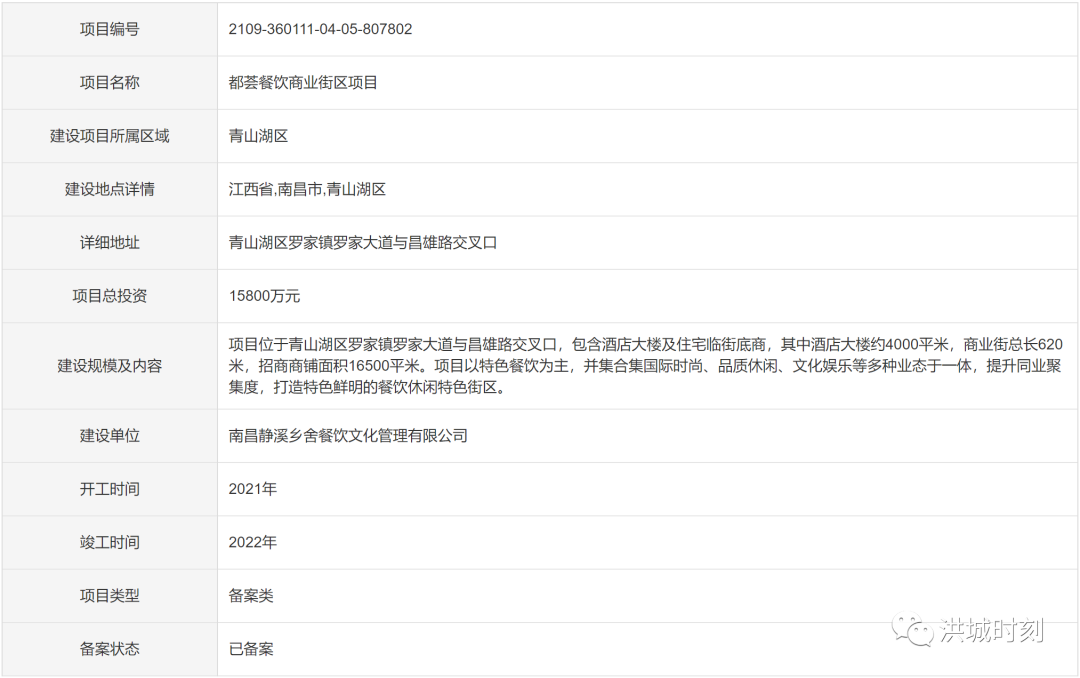The image size is (1080, 678).
Task: Select project type 备案类
Action: click(x=251, y=595)
